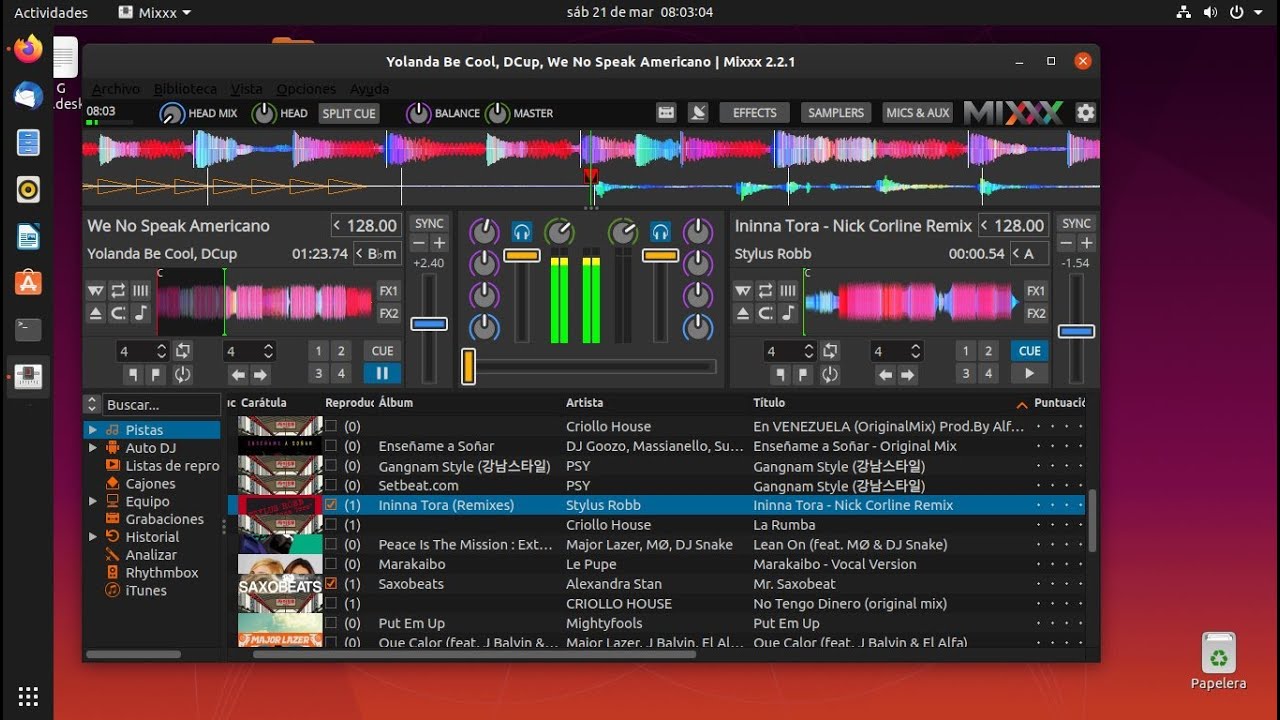1280x720 pixels.
Task: Click reloop toggle on right deck
Action: (x=830, y=375)
